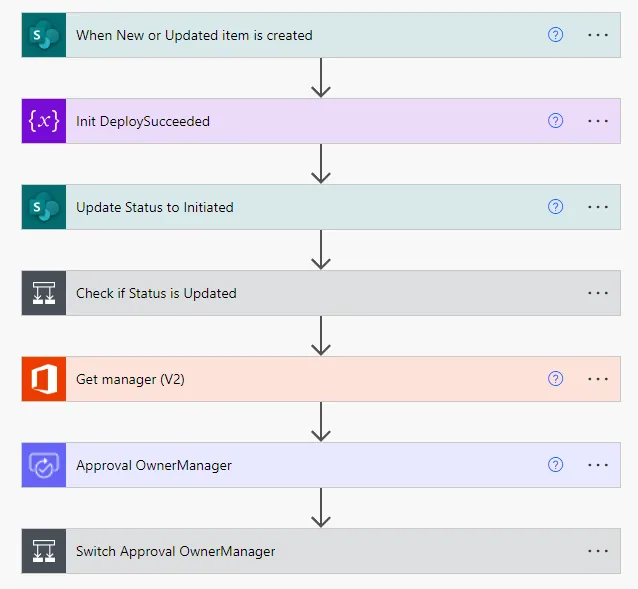The height and width of the screenshot is (589, 638).
Task: Open help for Update Status to Initiated
Action: [555, 207]
